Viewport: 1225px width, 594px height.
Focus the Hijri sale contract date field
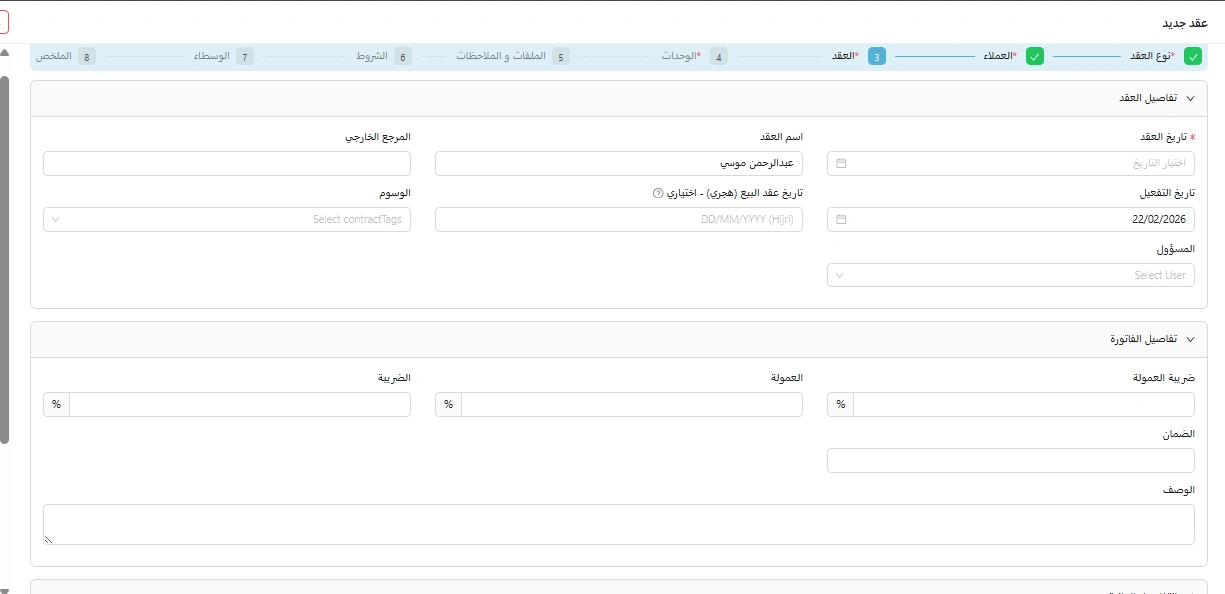click(619, 219)
